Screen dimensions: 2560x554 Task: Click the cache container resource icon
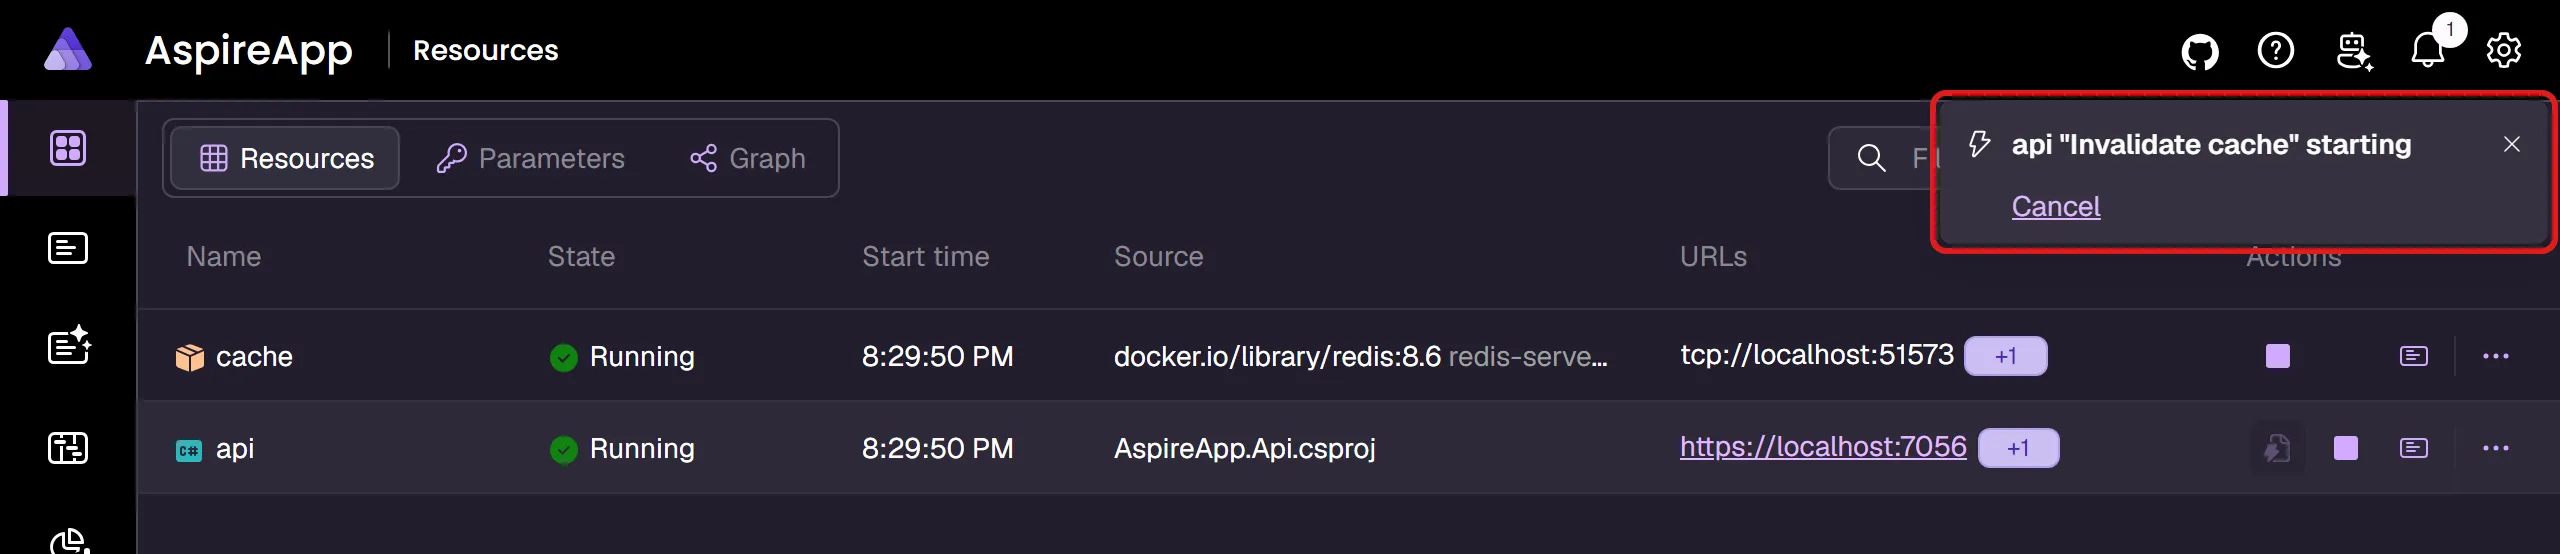coord(190,357)
